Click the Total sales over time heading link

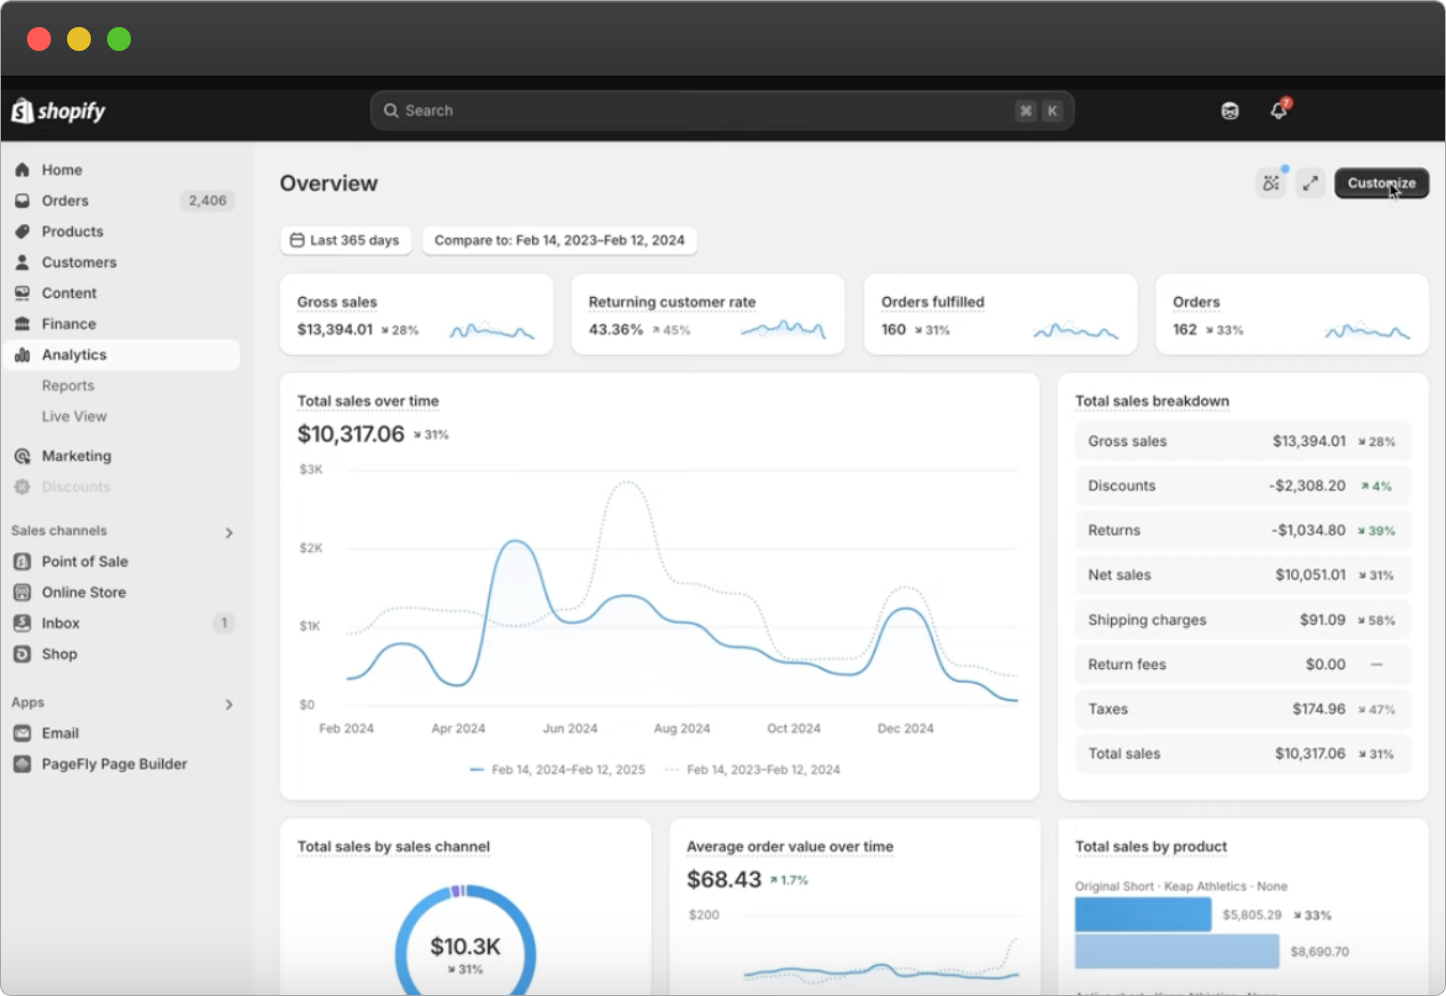click(x=367, y=400)
